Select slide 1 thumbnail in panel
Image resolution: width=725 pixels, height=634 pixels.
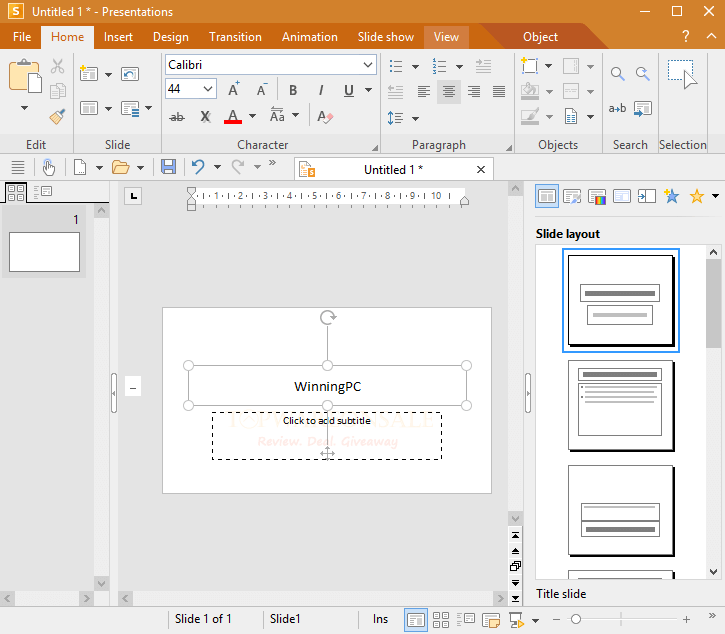point(44,252)
